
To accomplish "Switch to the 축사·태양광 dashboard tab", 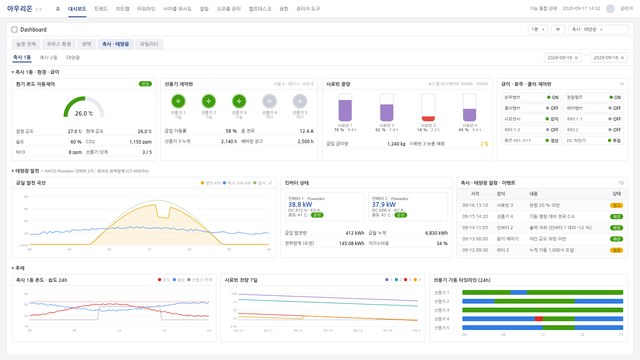I will pos(116,44).
